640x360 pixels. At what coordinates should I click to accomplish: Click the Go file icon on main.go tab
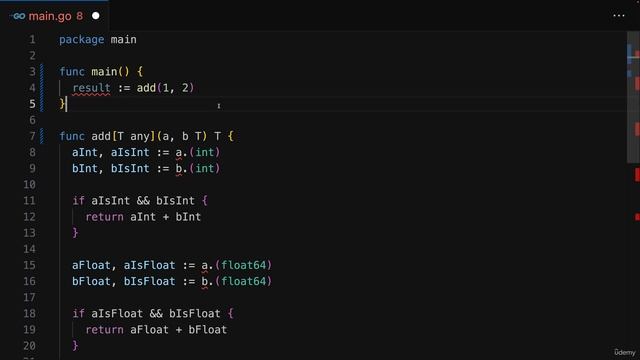pos(18,16)
